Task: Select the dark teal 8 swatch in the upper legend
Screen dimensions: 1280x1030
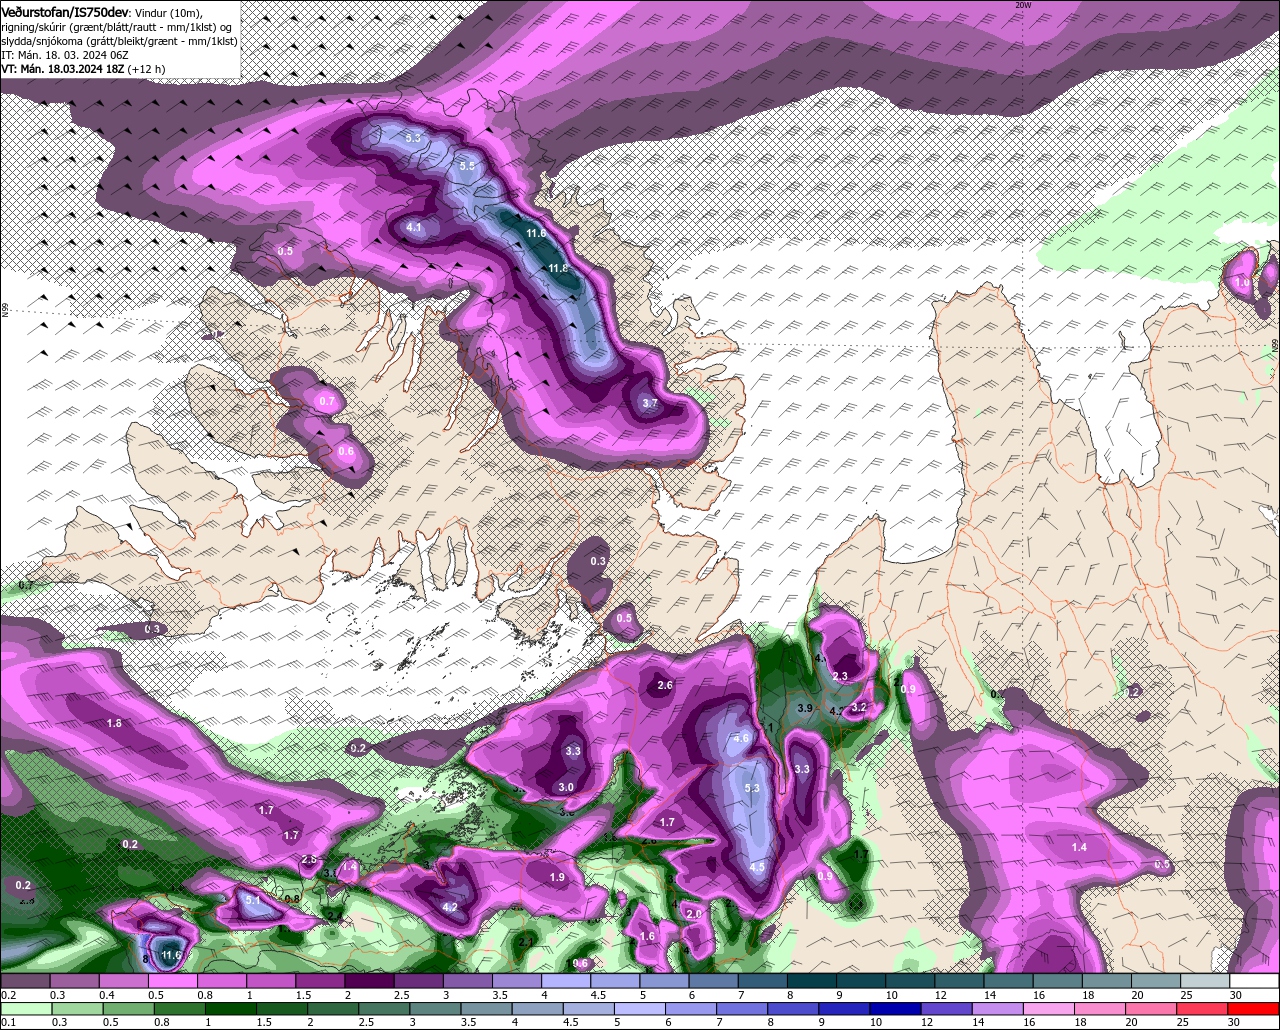Action: pyautogui.click(x=812, y=981)
